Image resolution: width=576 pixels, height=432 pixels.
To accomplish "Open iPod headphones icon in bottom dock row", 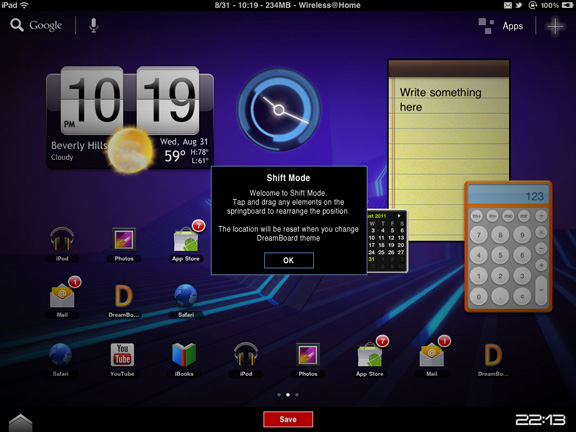I will point(246,354).
